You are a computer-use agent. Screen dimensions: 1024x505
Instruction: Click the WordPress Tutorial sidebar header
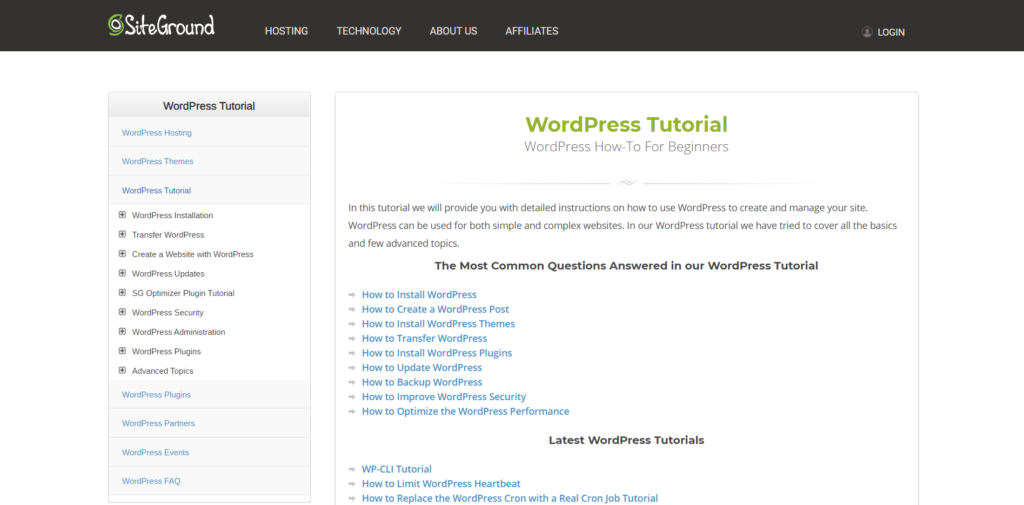(209, 106)
